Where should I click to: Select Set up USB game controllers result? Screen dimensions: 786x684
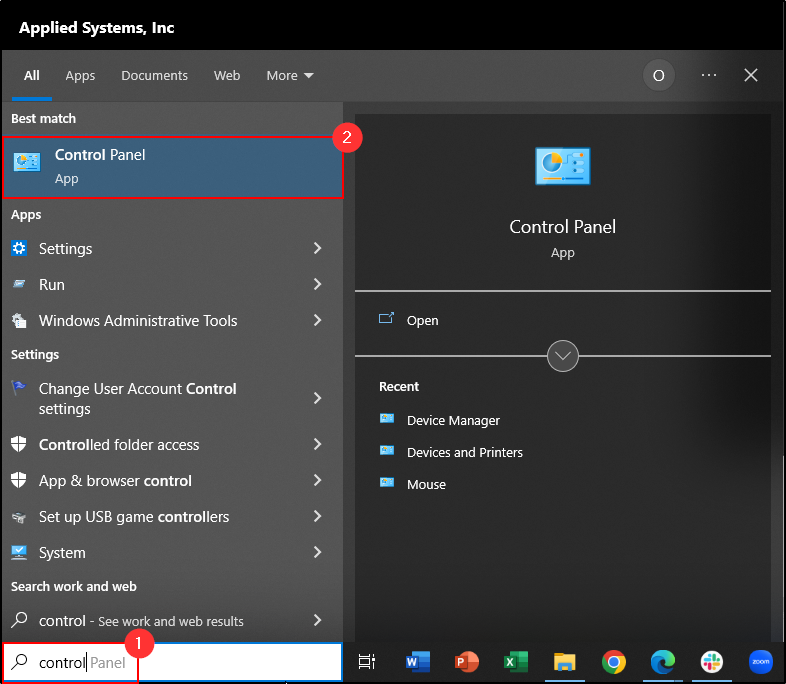(173, 516)
